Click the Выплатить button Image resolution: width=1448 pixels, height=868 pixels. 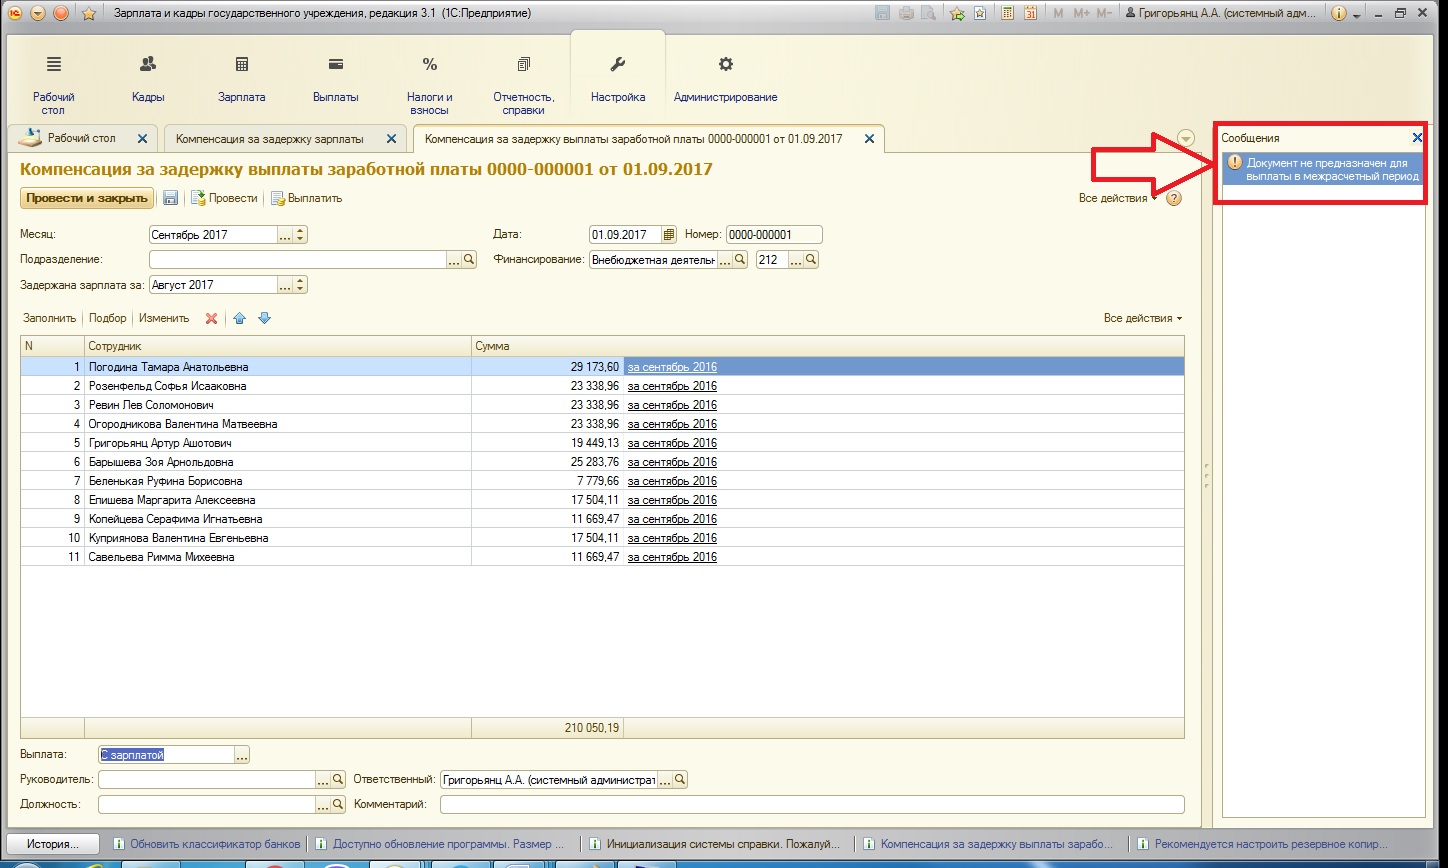pos(306,198)
